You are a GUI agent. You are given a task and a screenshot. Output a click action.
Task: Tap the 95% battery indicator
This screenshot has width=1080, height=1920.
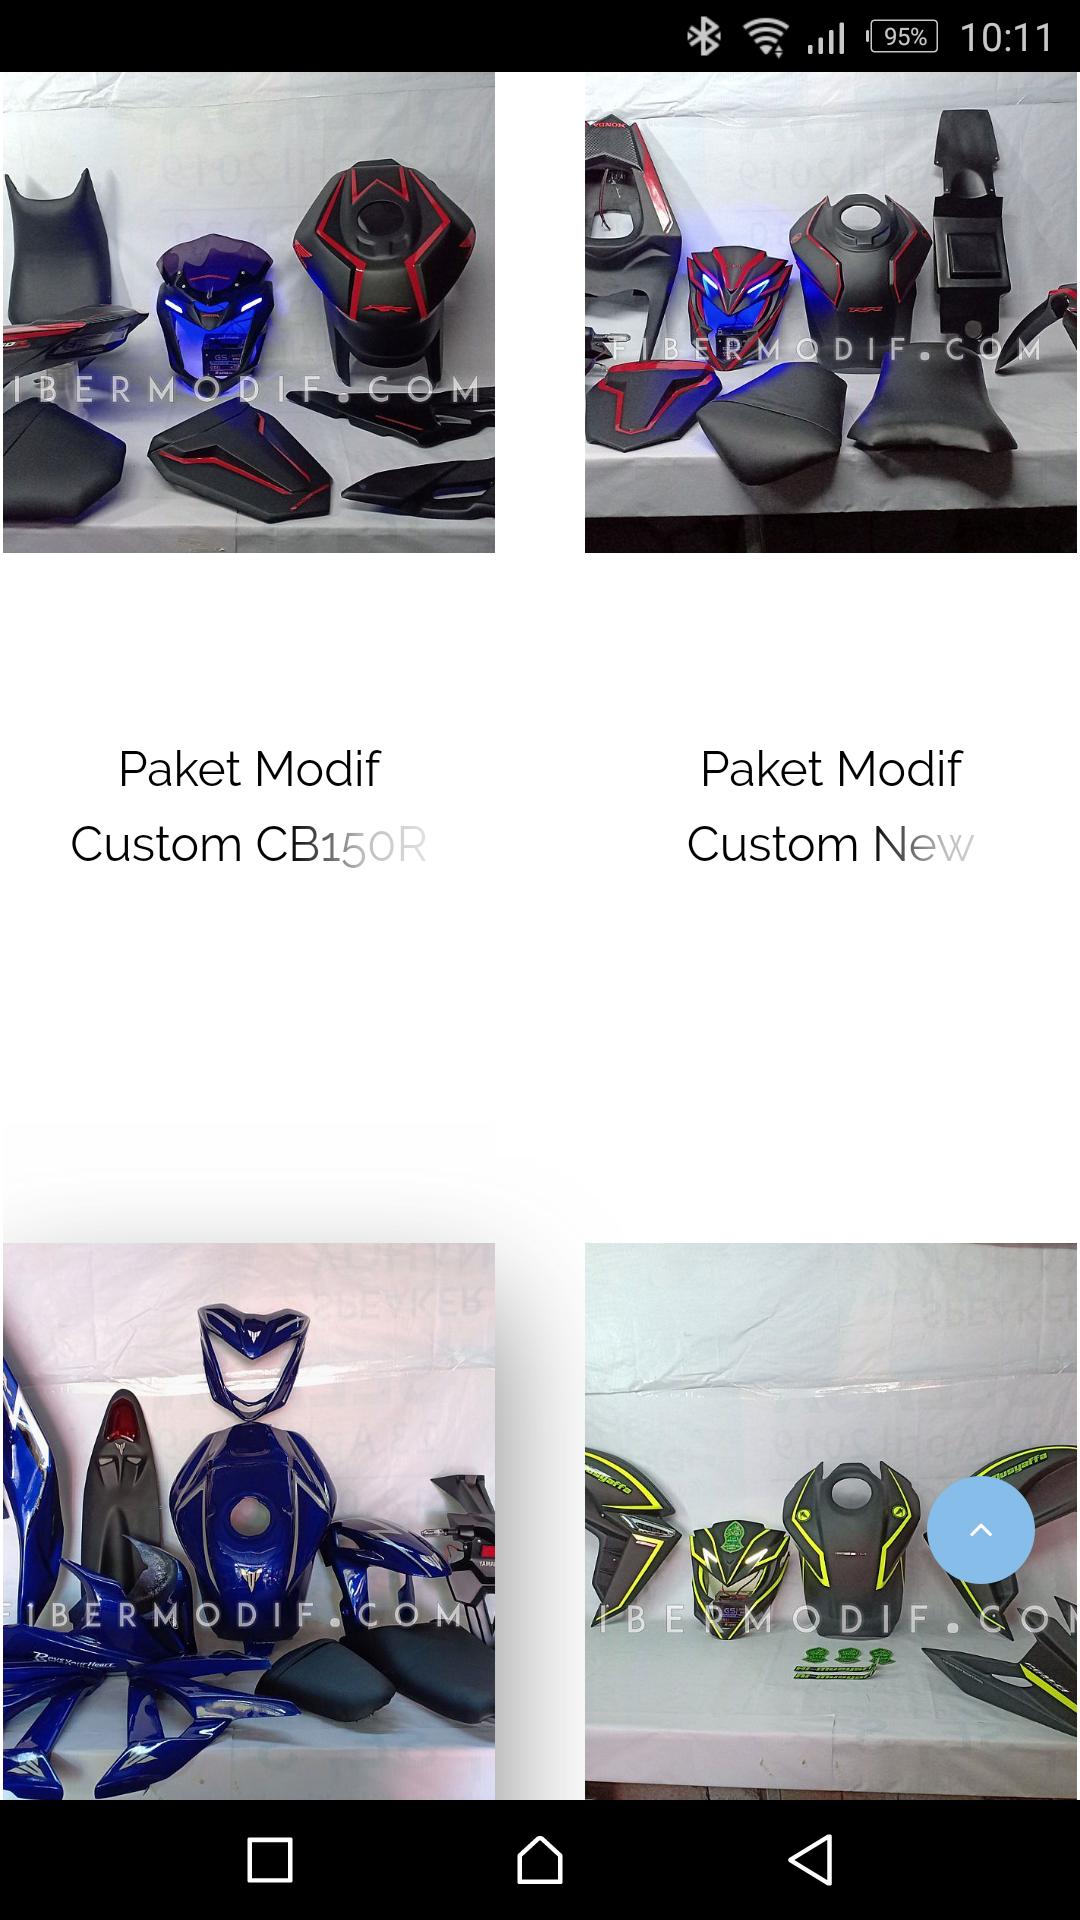click(903, 37)
